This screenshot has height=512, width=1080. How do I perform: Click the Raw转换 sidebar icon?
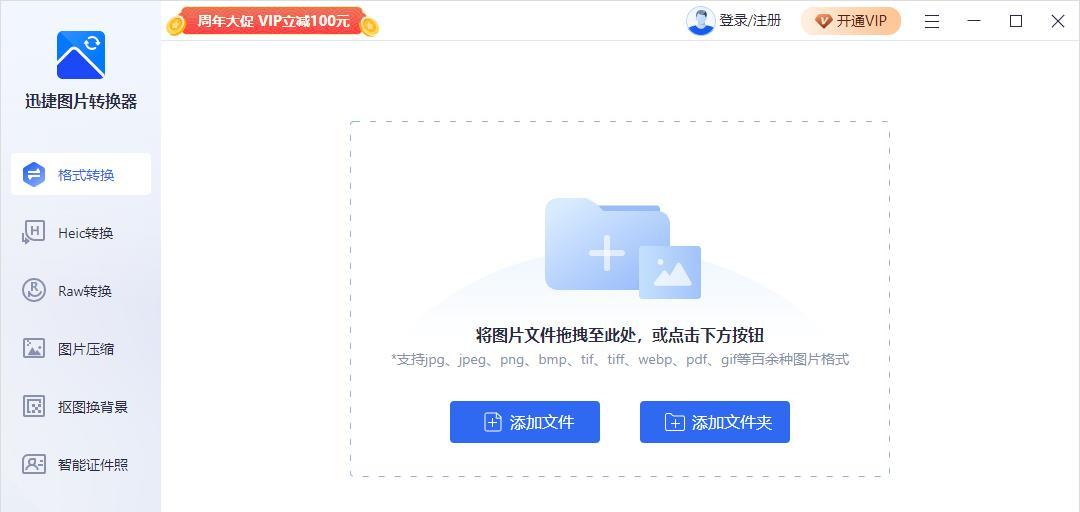tap(34, 291)
